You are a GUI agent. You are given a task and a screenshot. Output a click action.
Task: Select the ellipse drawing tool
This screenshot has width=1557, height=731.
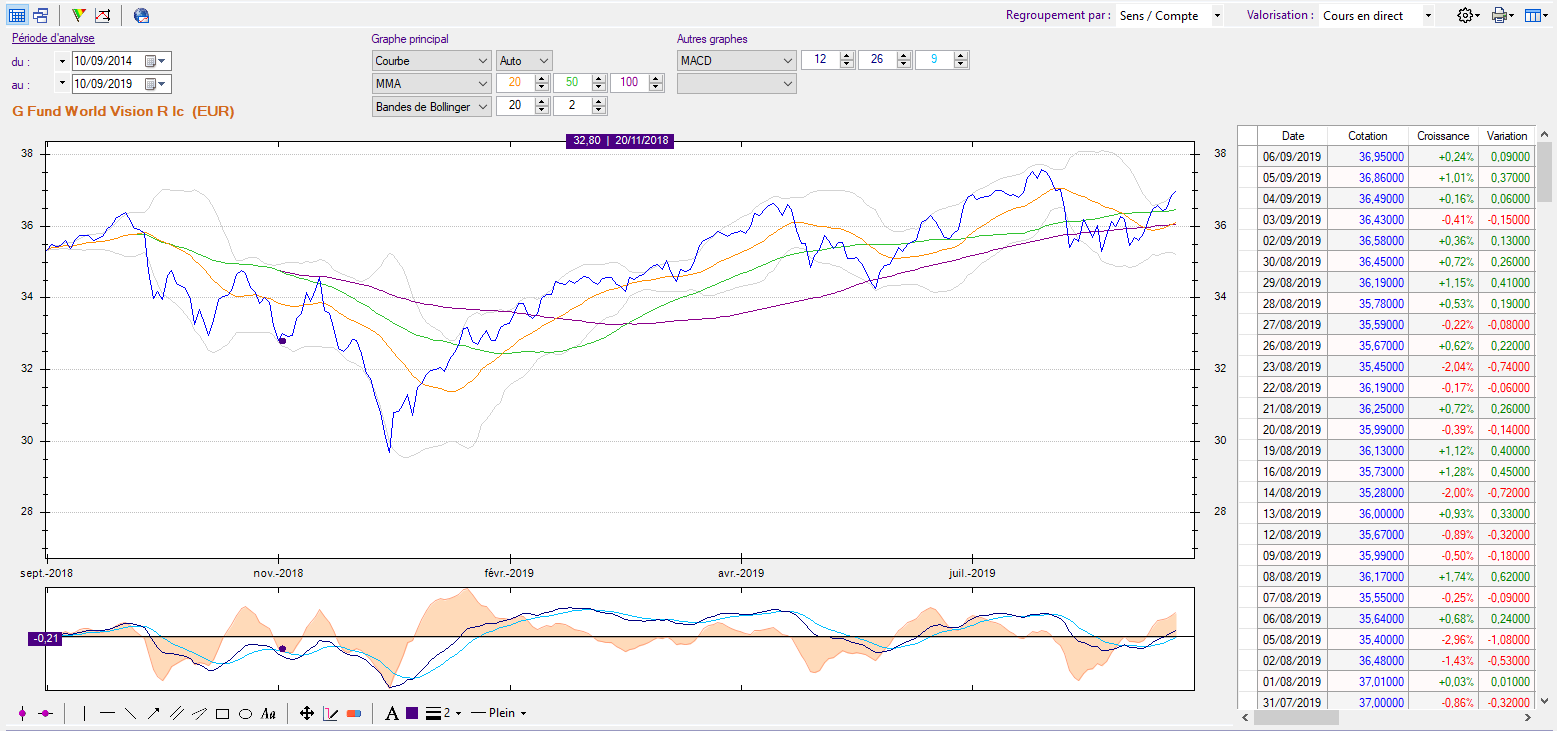point(245,714)
